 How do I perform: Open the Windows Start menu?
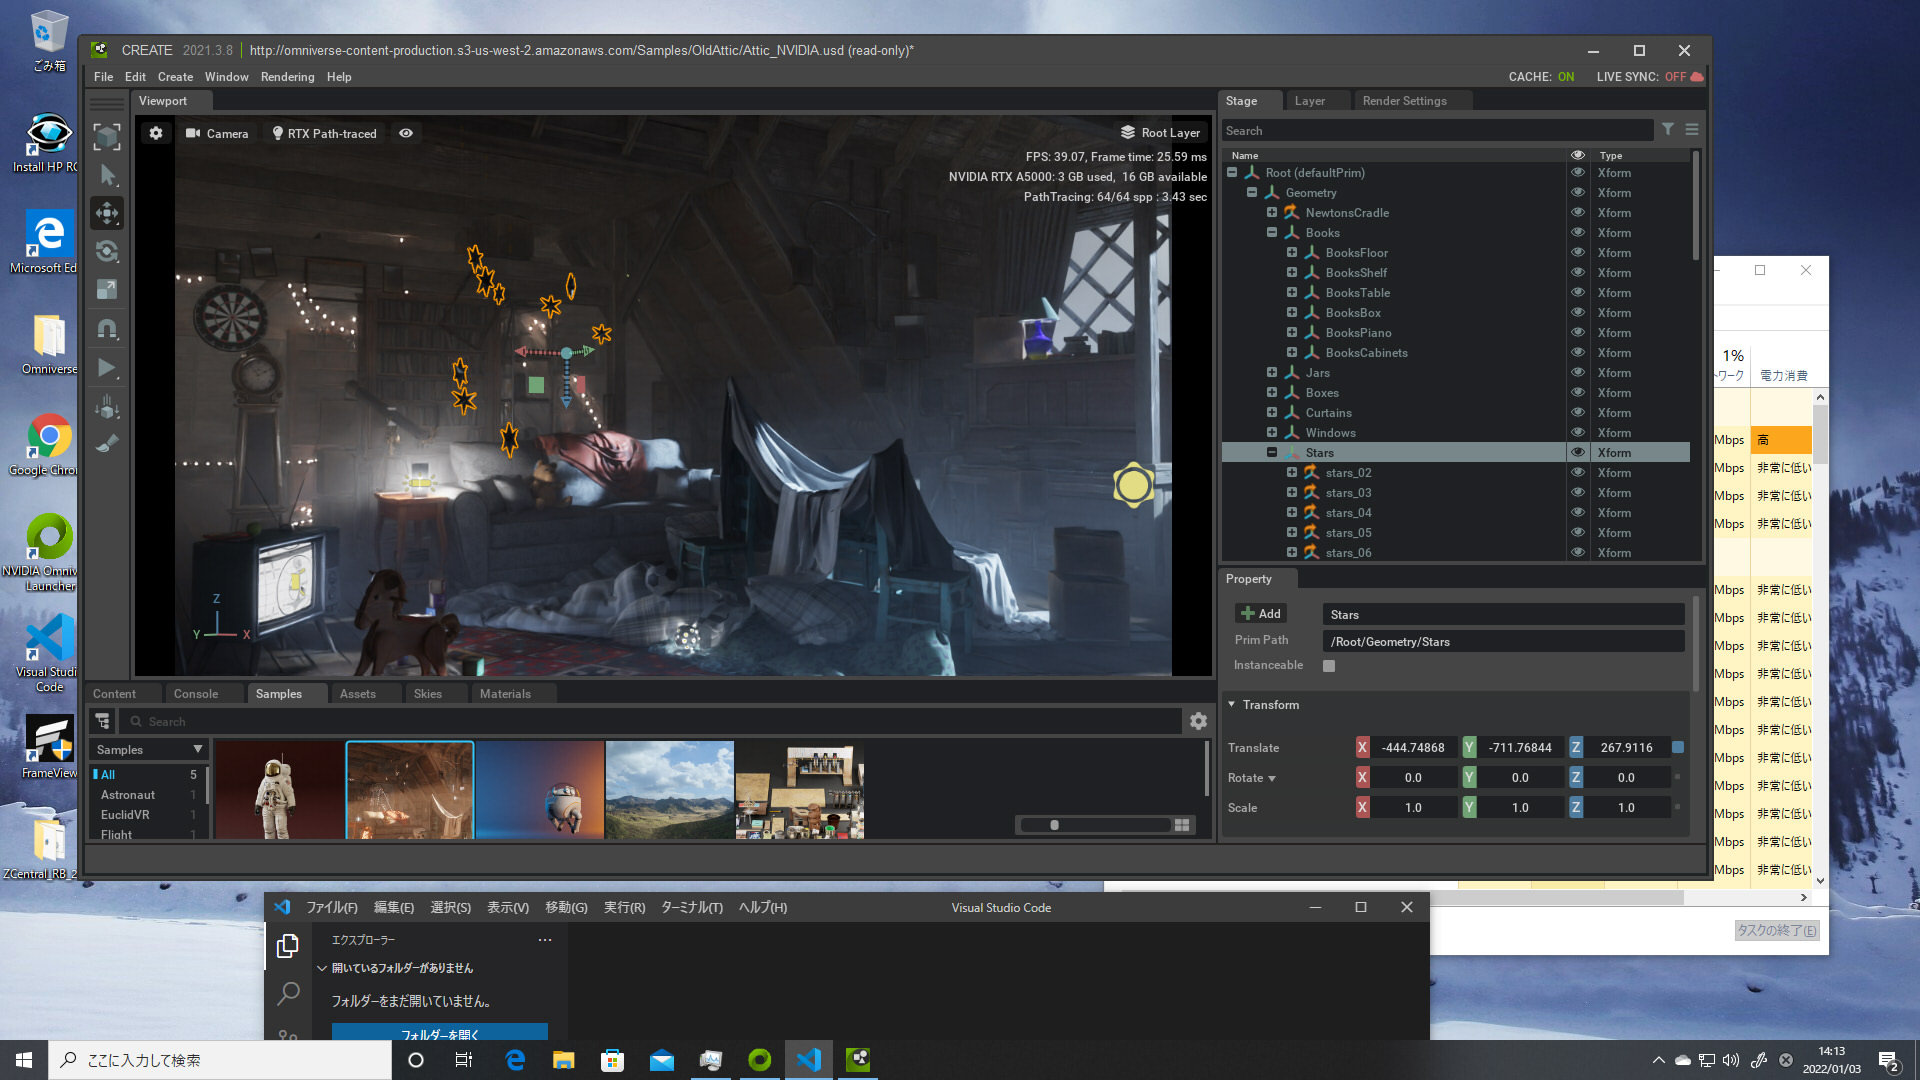pos(24,1060)
